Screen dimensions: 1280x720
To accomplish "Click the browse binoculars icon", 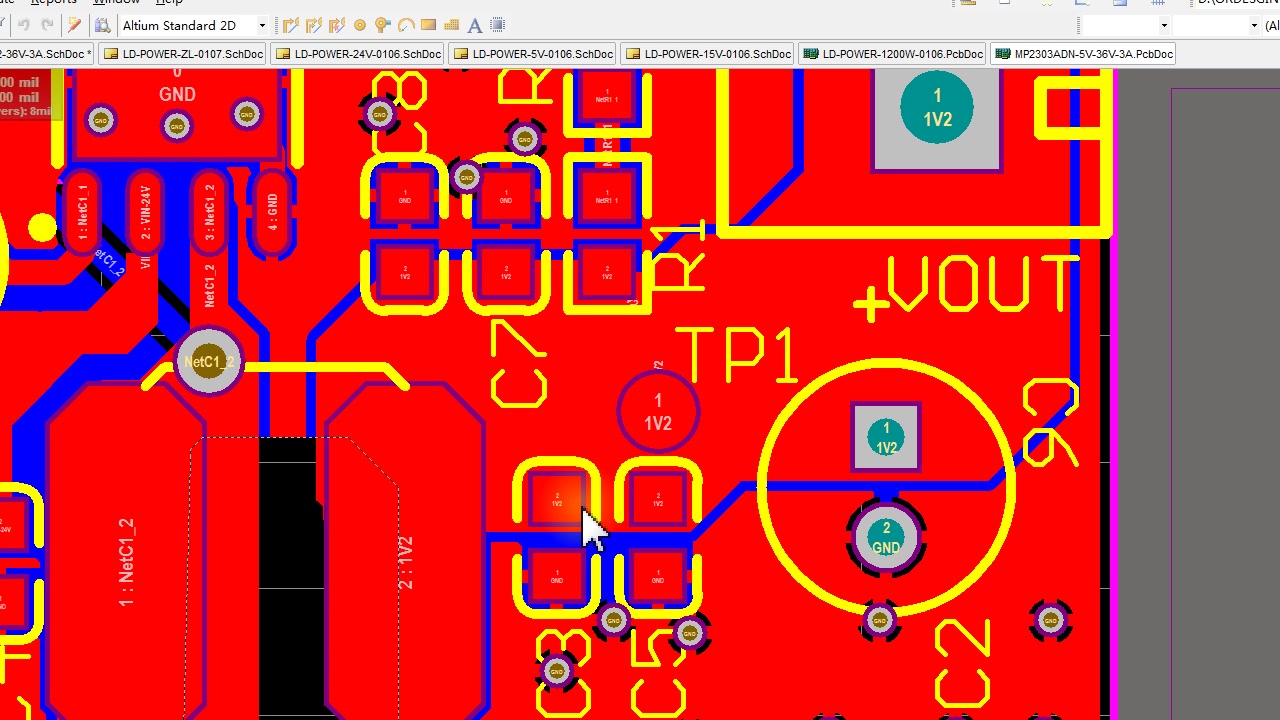I will point(102,25).
